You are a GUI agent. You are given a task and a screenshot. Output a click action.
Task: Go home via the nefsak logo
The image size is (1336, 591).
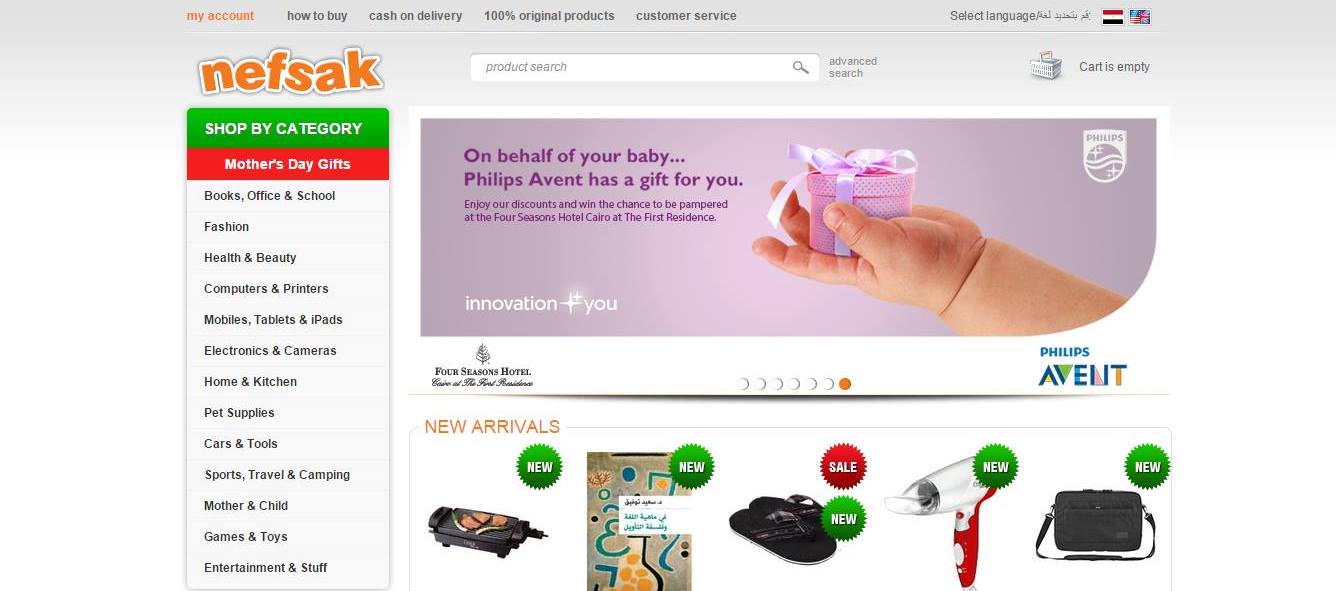291,71
